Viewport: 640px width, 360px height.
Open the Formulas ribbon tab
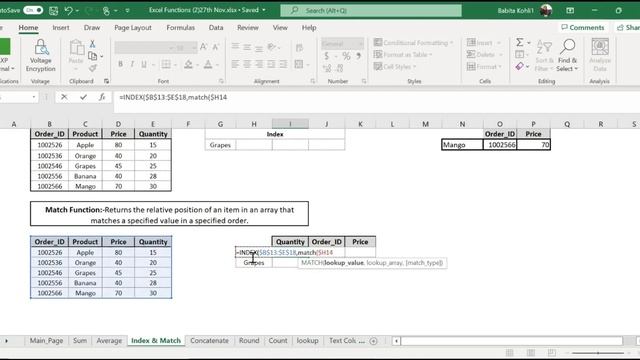pos(180,28)
